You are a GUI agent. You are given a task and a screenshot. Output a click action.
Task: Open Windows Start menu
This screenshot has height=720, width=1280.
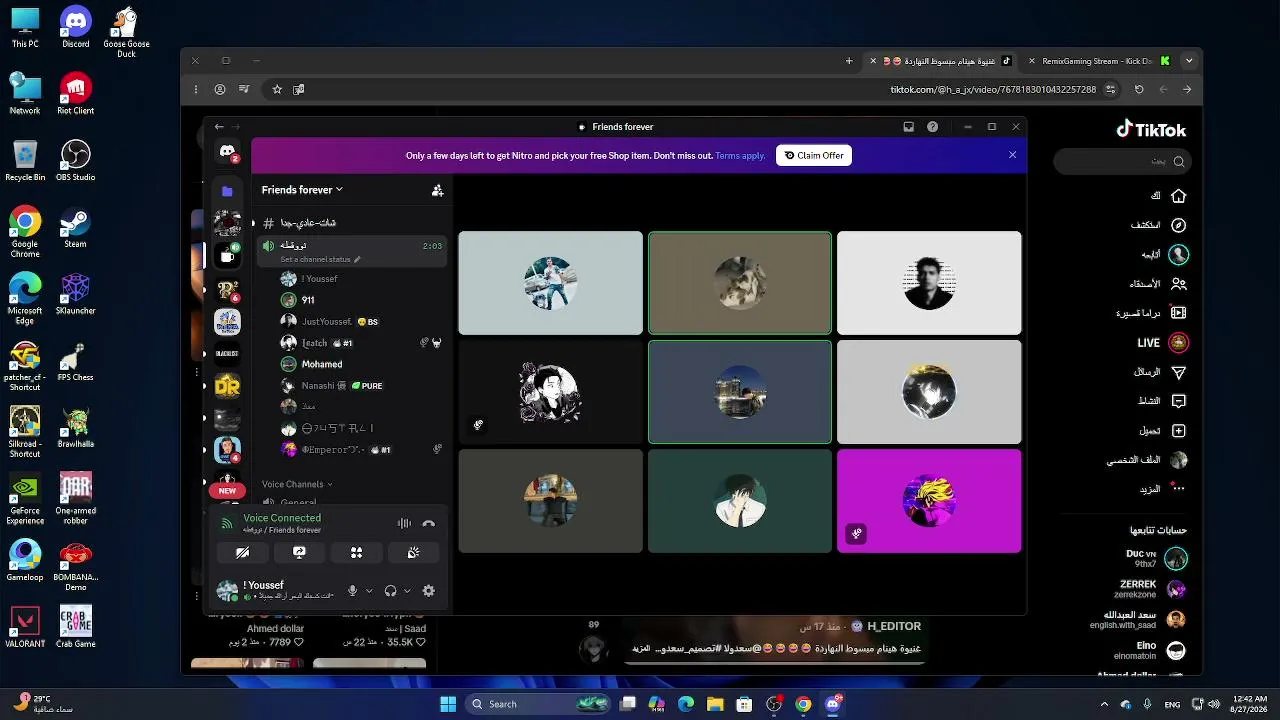tap(448, 704)
